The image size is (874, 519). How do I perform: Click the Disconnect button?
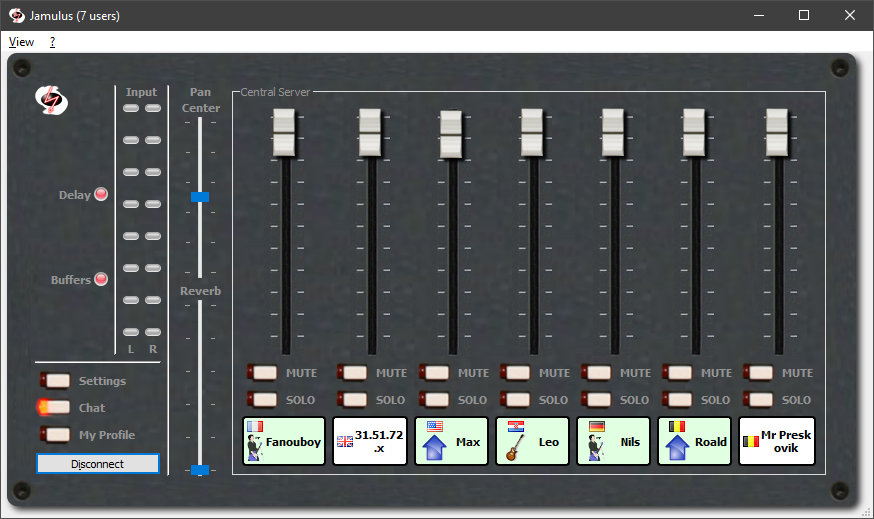(x=98, y=464)
